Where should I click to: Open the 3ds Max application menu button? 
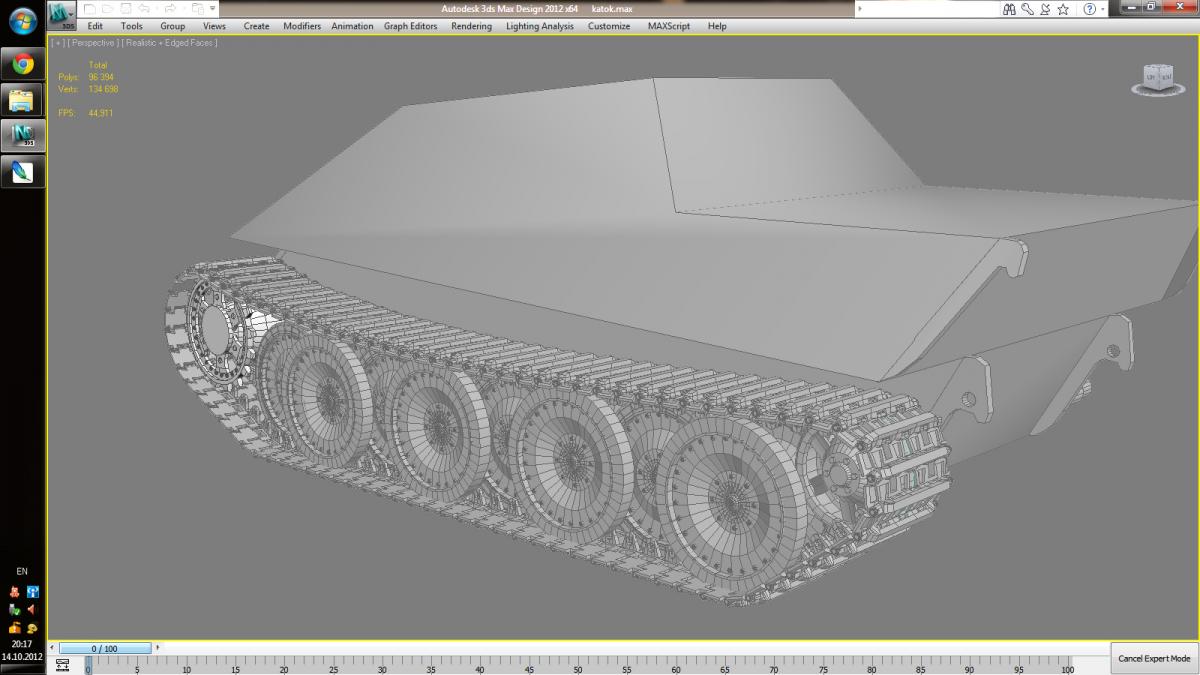point(62,15)
